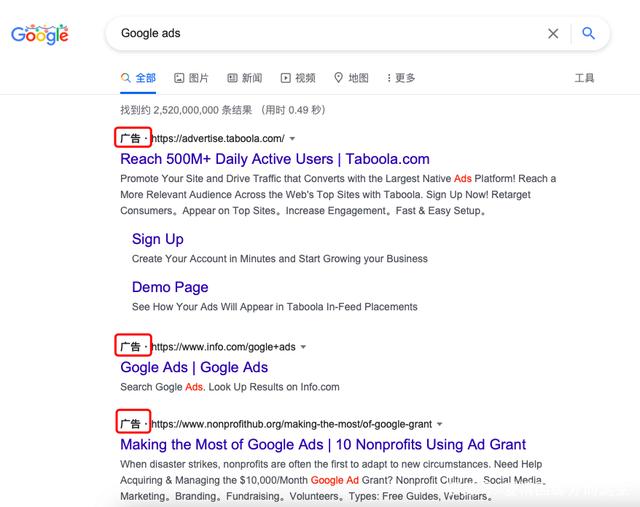Screen dimensions: 640x507
Task: Clear the search box with the X icon
Action: coord(553,33)
